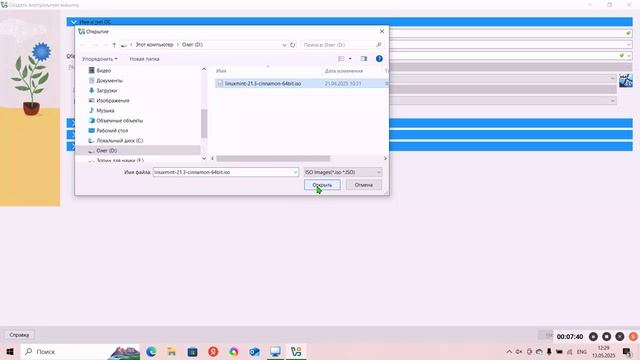Click the Новая папка button
This screenshot has height=360, width=640.
coord(144,59)
